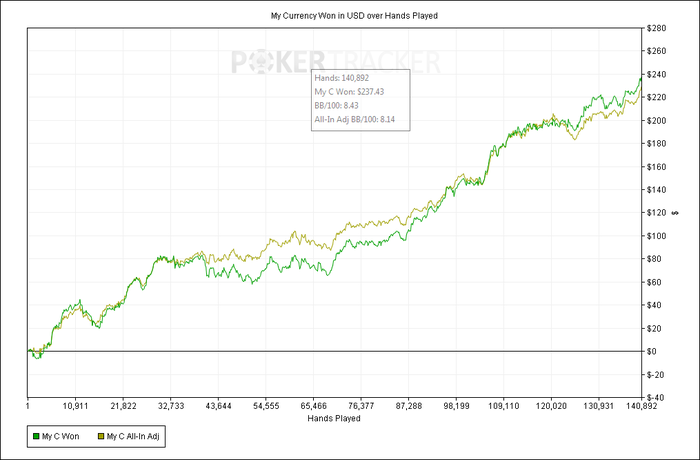Click tooltip line BB/100: 8.43

point(336,106)
